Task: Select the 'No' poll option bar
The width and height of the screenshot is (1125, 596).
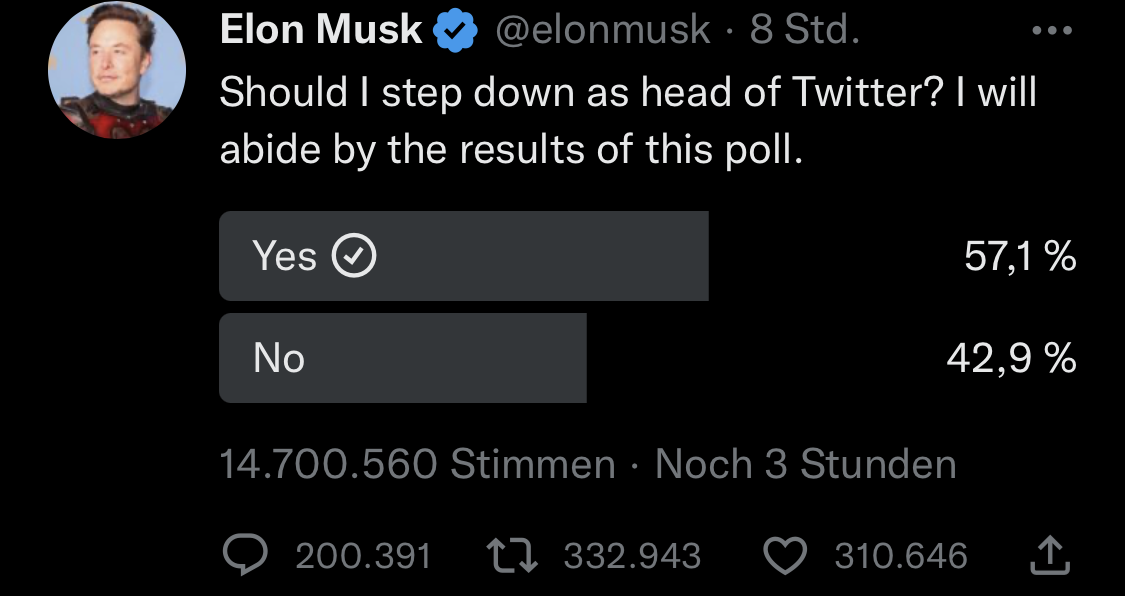Action: [402, 358]
